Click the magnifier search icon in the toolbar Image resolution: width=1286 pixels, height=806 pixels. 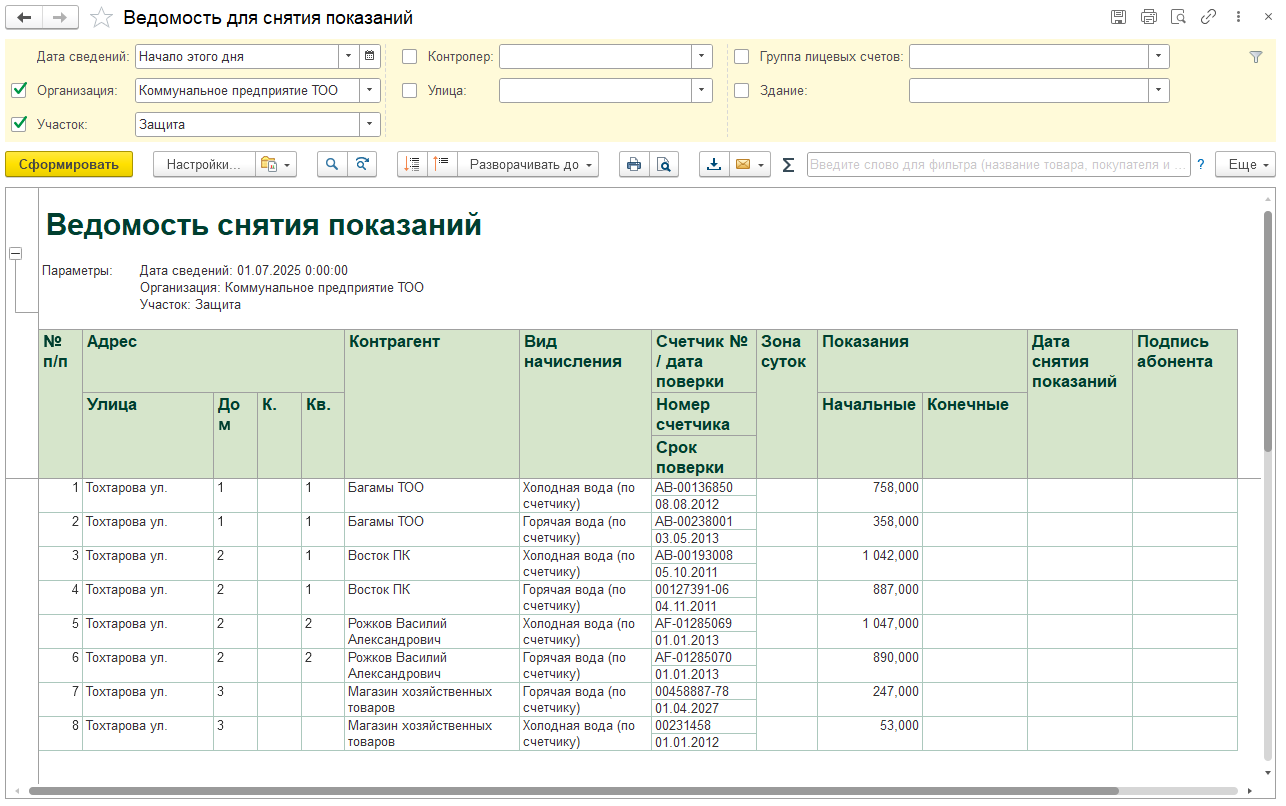point(332,165)
